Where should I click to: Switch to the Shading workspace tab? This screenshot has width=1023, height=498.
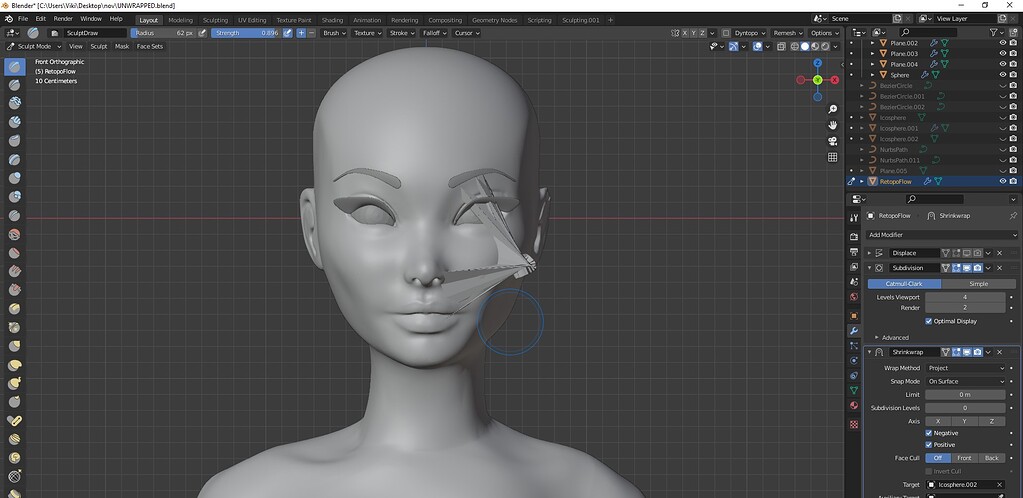(332, 20)
